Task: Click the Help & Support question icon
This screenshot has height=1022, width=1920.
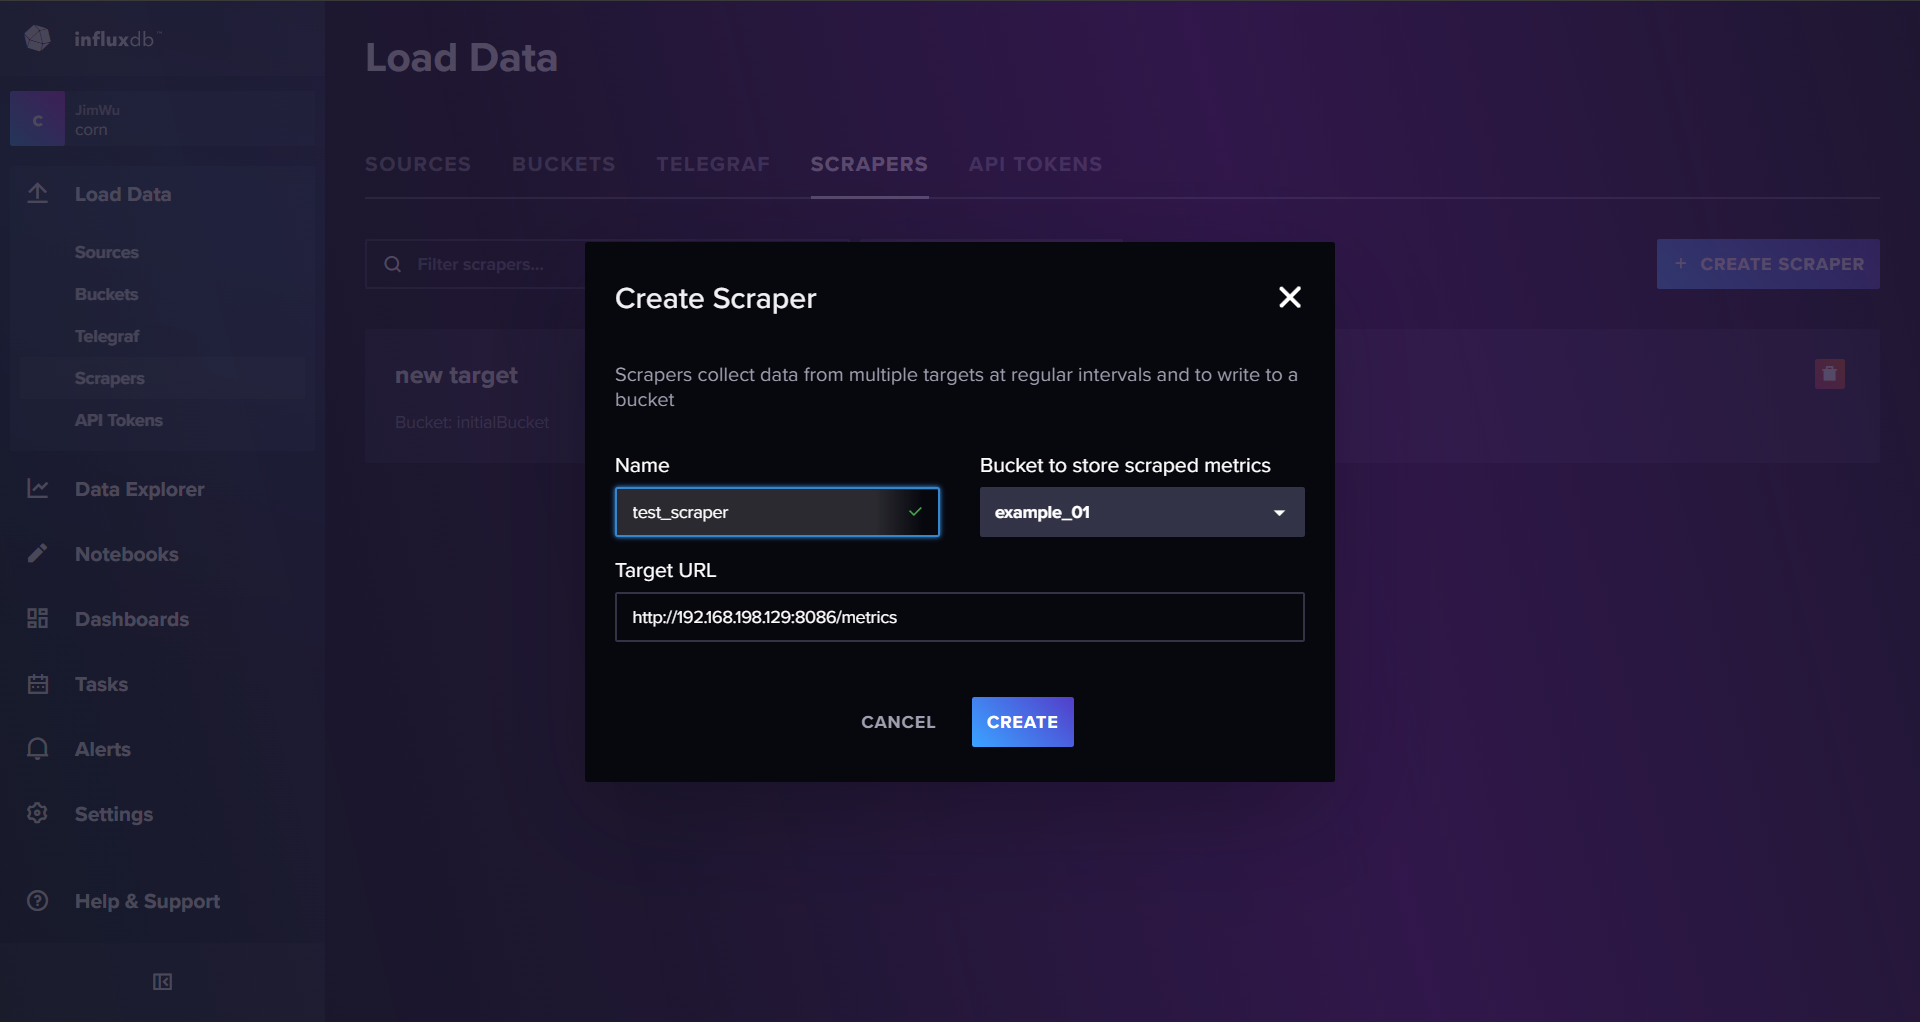Action: click(x=38, y=901)
